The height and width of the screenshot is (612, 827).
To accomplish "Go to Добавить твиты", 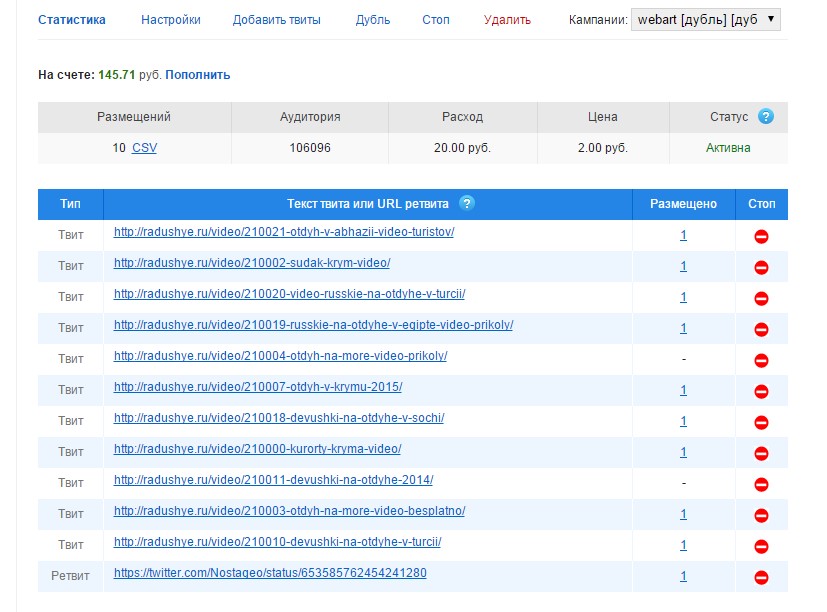I will coord(277,20).
